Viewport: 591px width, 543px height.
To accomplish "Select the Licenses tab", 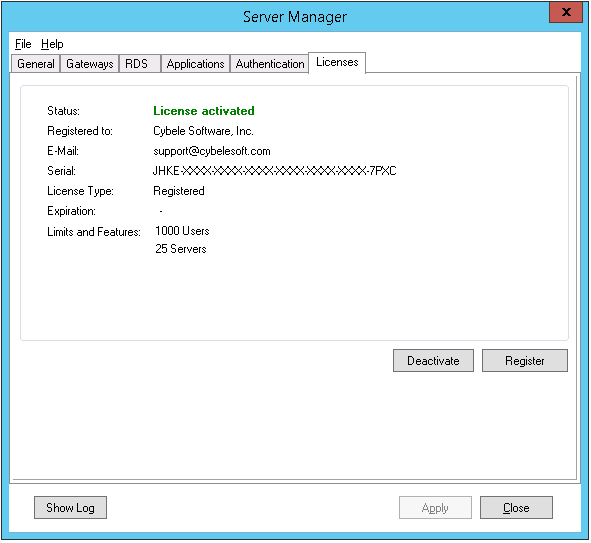I will click(x=337, y=62).
